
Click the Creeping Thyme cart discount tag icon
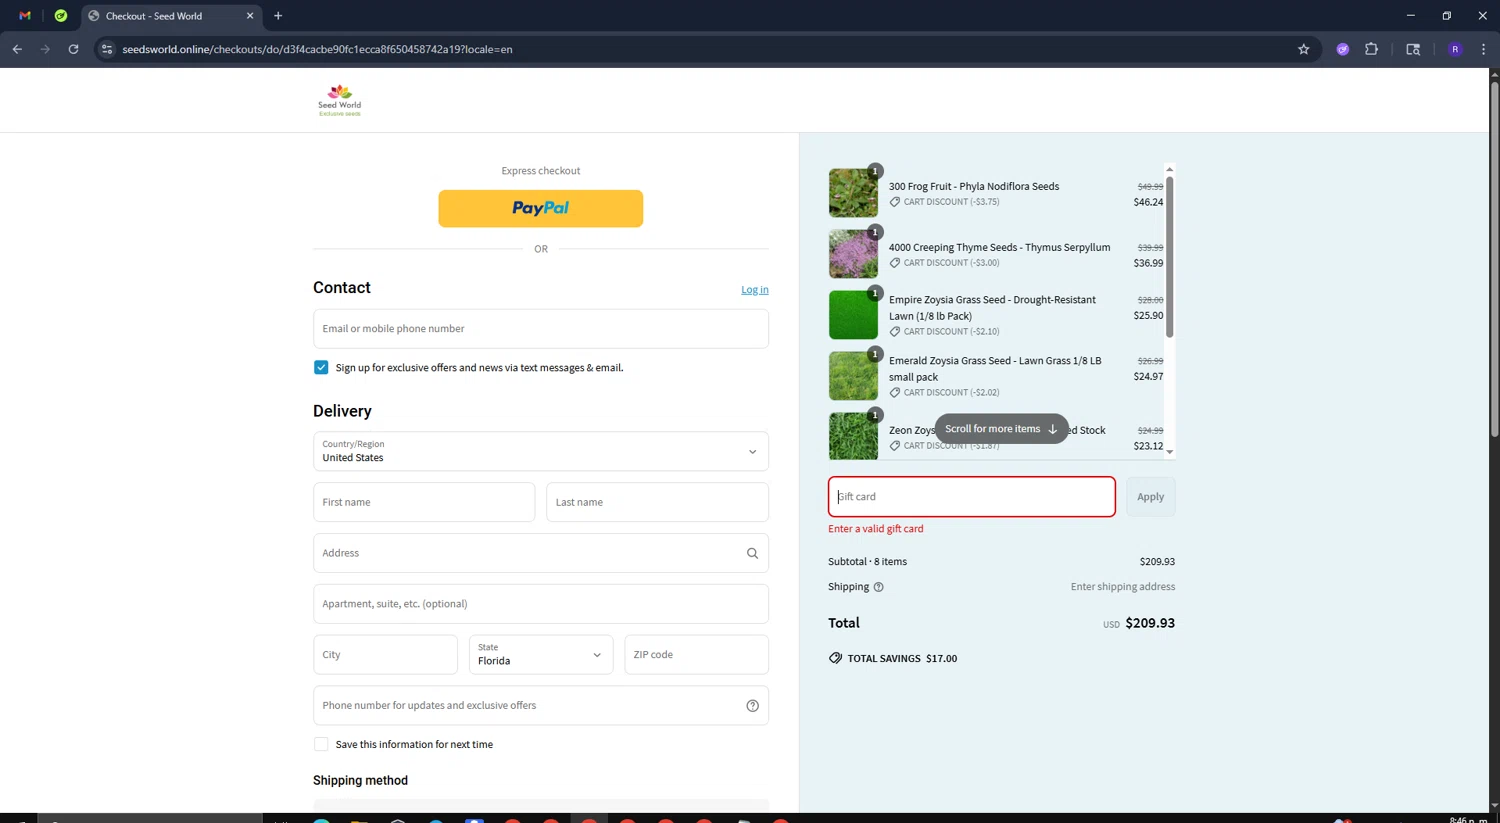(895, 263)
